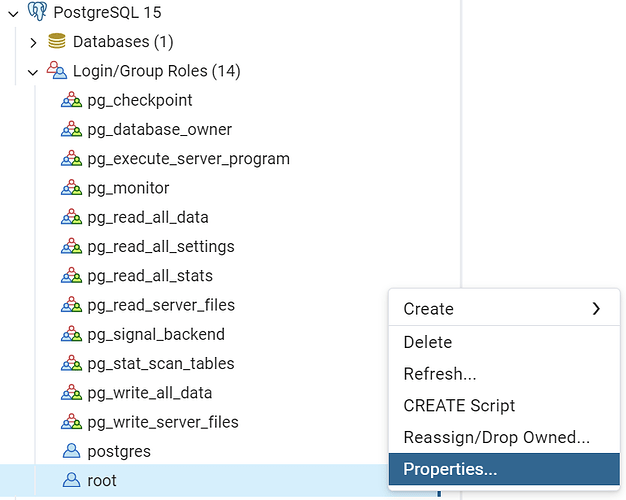This screenshot has height=500, width=626.
Task: Click the pg_write_server_files role icon
Action: point(71,422)
